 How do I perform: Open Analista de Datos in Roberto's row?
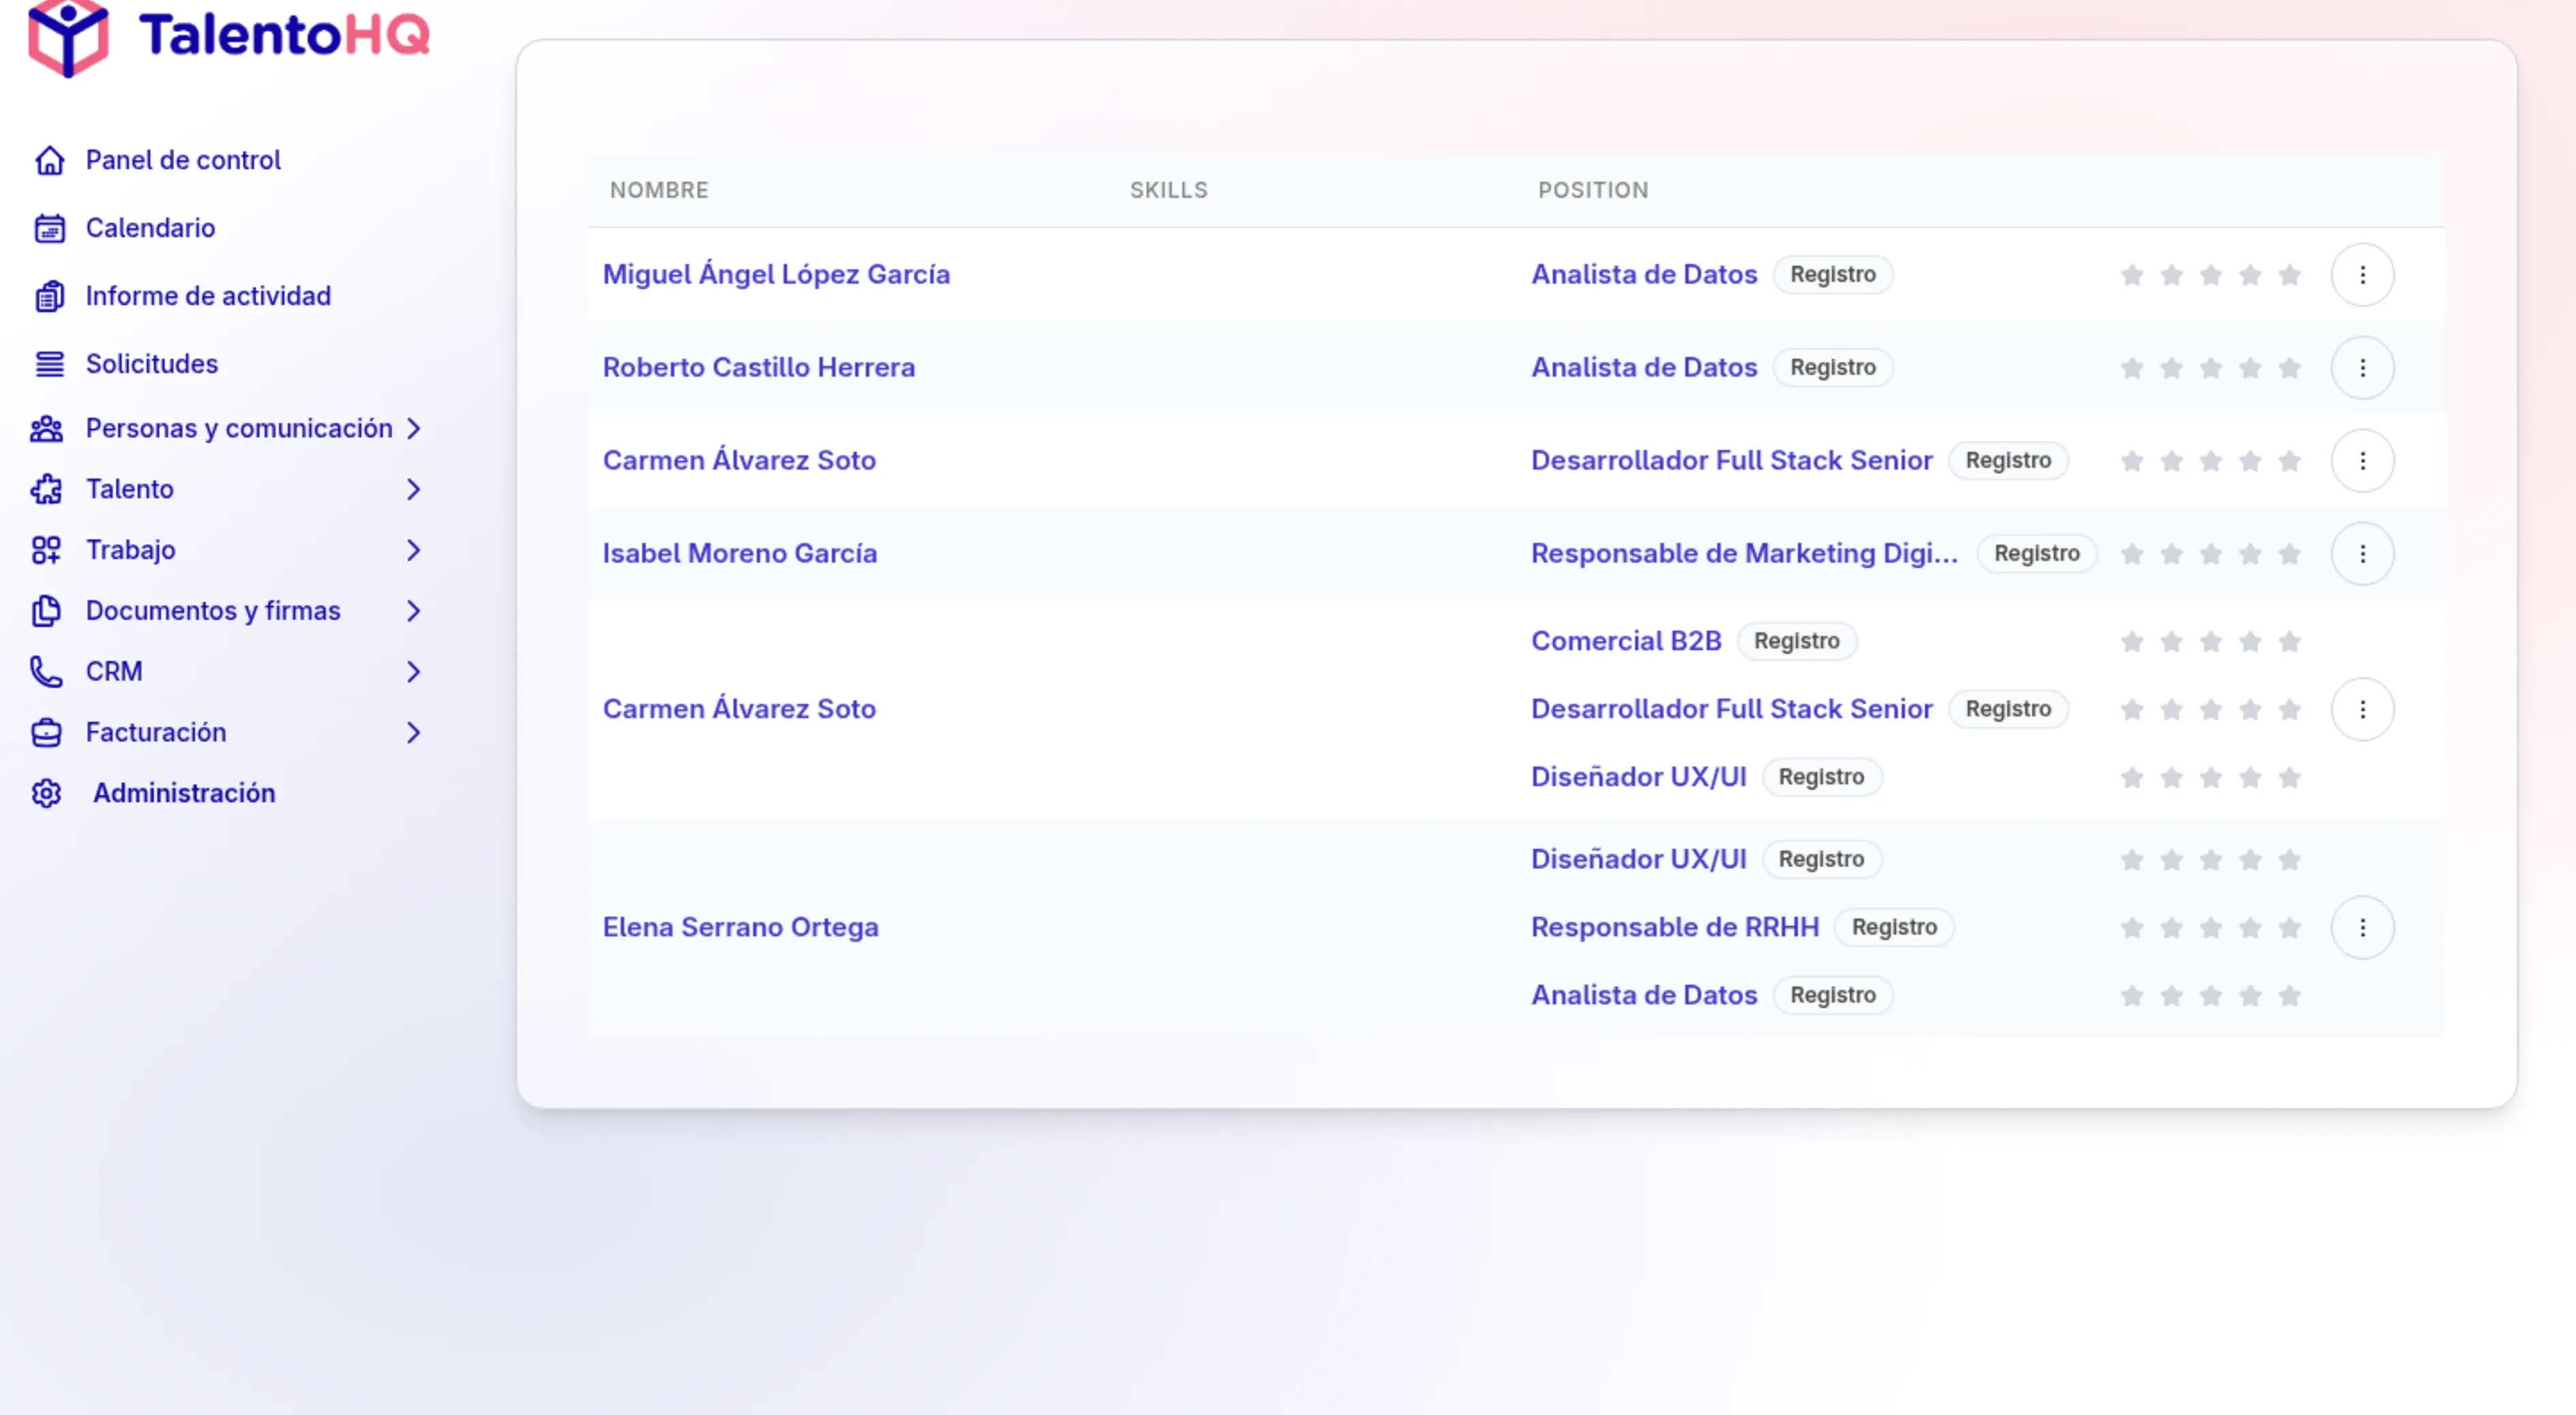1644,367
